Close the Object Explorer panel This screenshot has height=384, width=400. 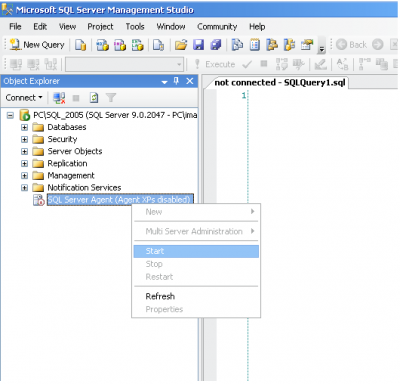(x=190, y=81)
